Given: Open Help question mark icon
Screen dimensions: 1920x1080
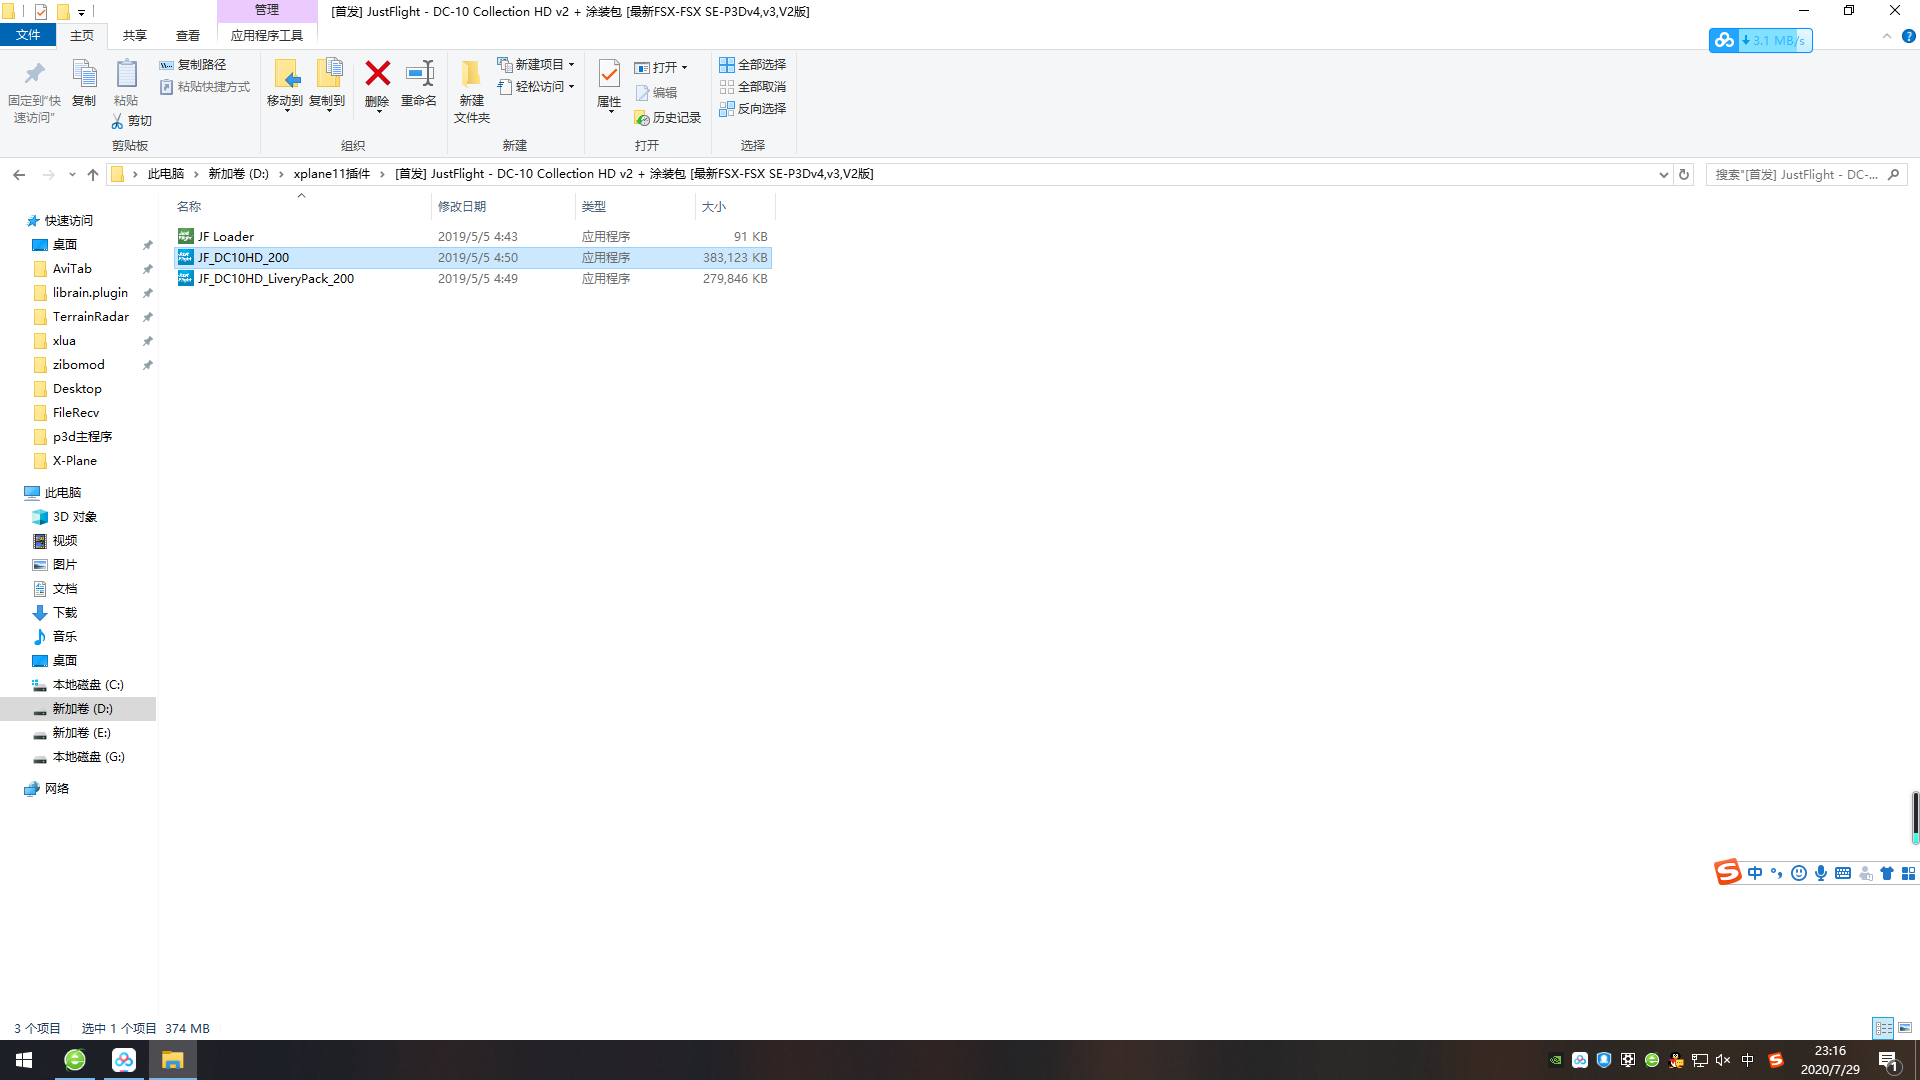Looking at the screenshot, I should (1908, 36).
